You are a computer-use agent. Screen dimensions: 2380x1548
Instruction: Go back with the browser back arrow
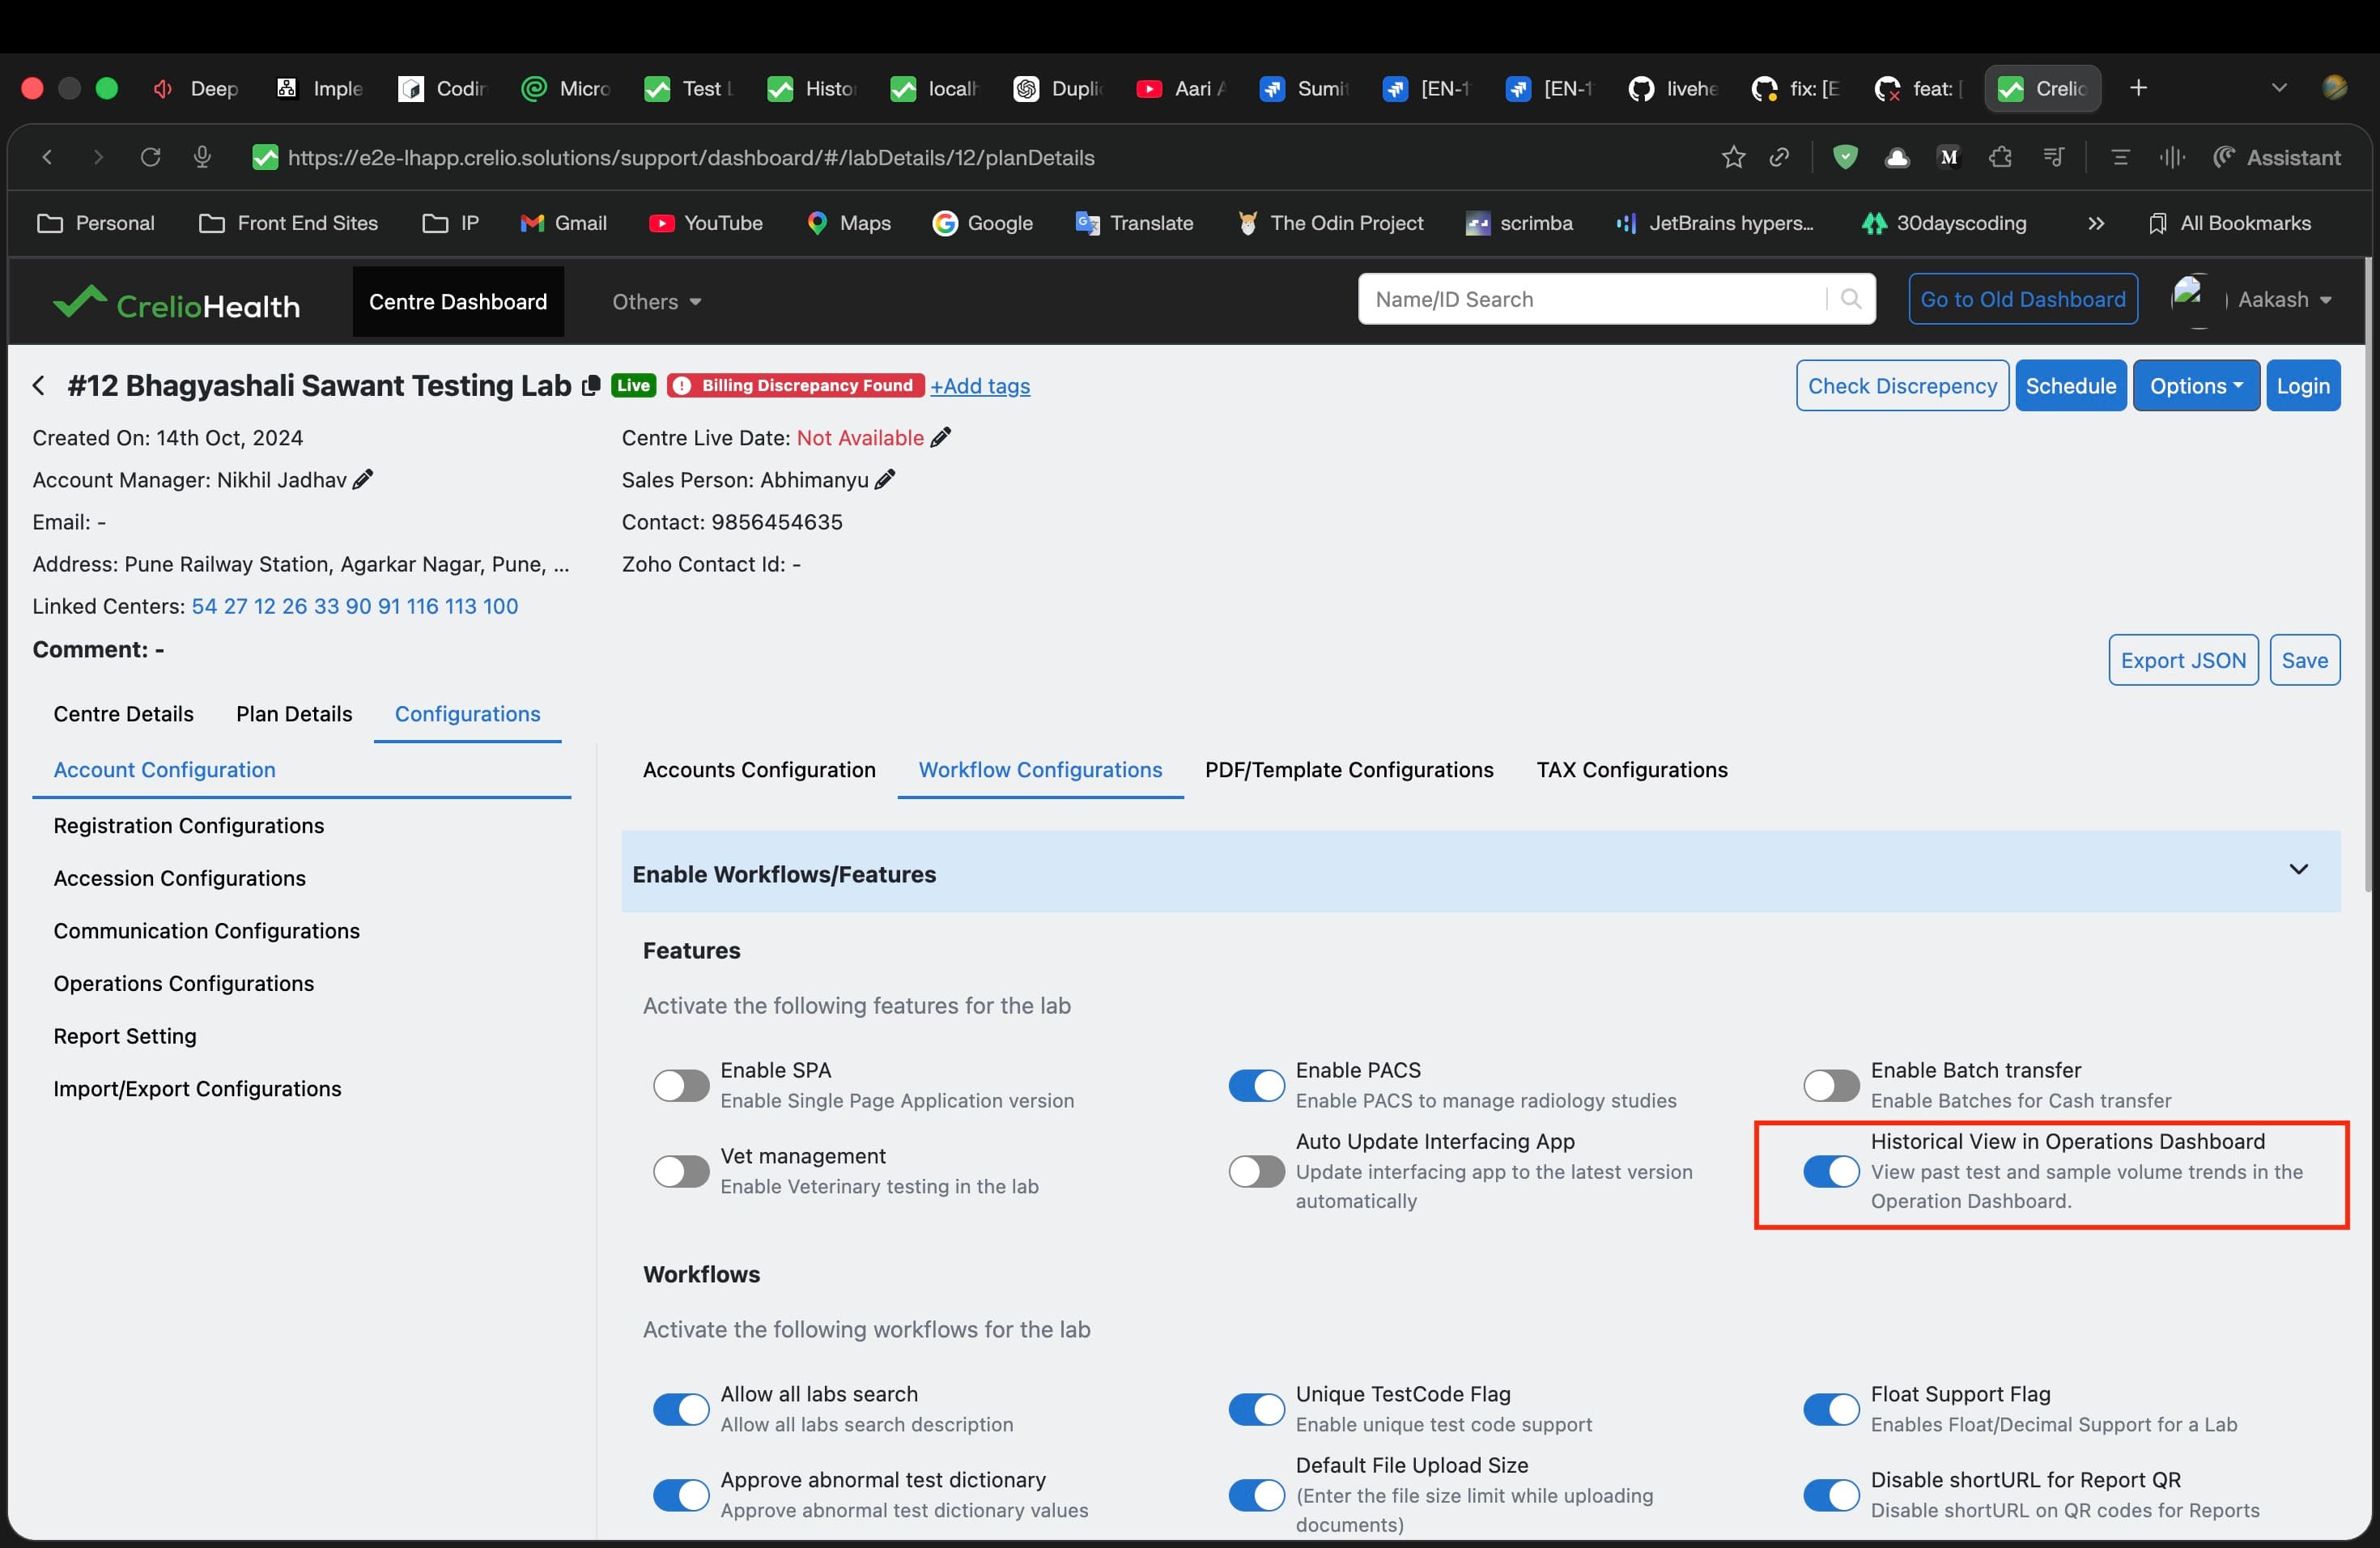point(47,157)
